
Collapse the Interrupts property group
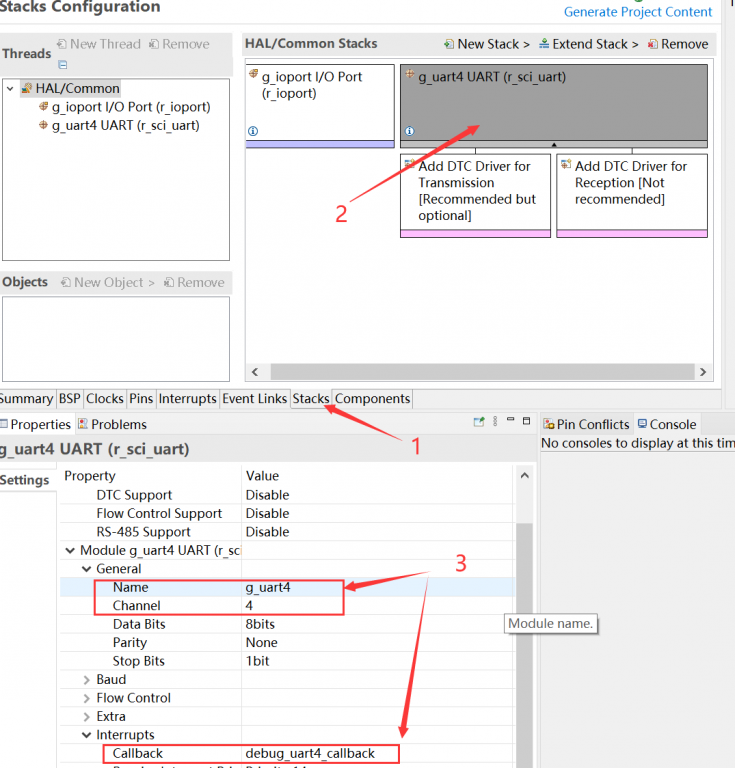(x=86, y=735)
